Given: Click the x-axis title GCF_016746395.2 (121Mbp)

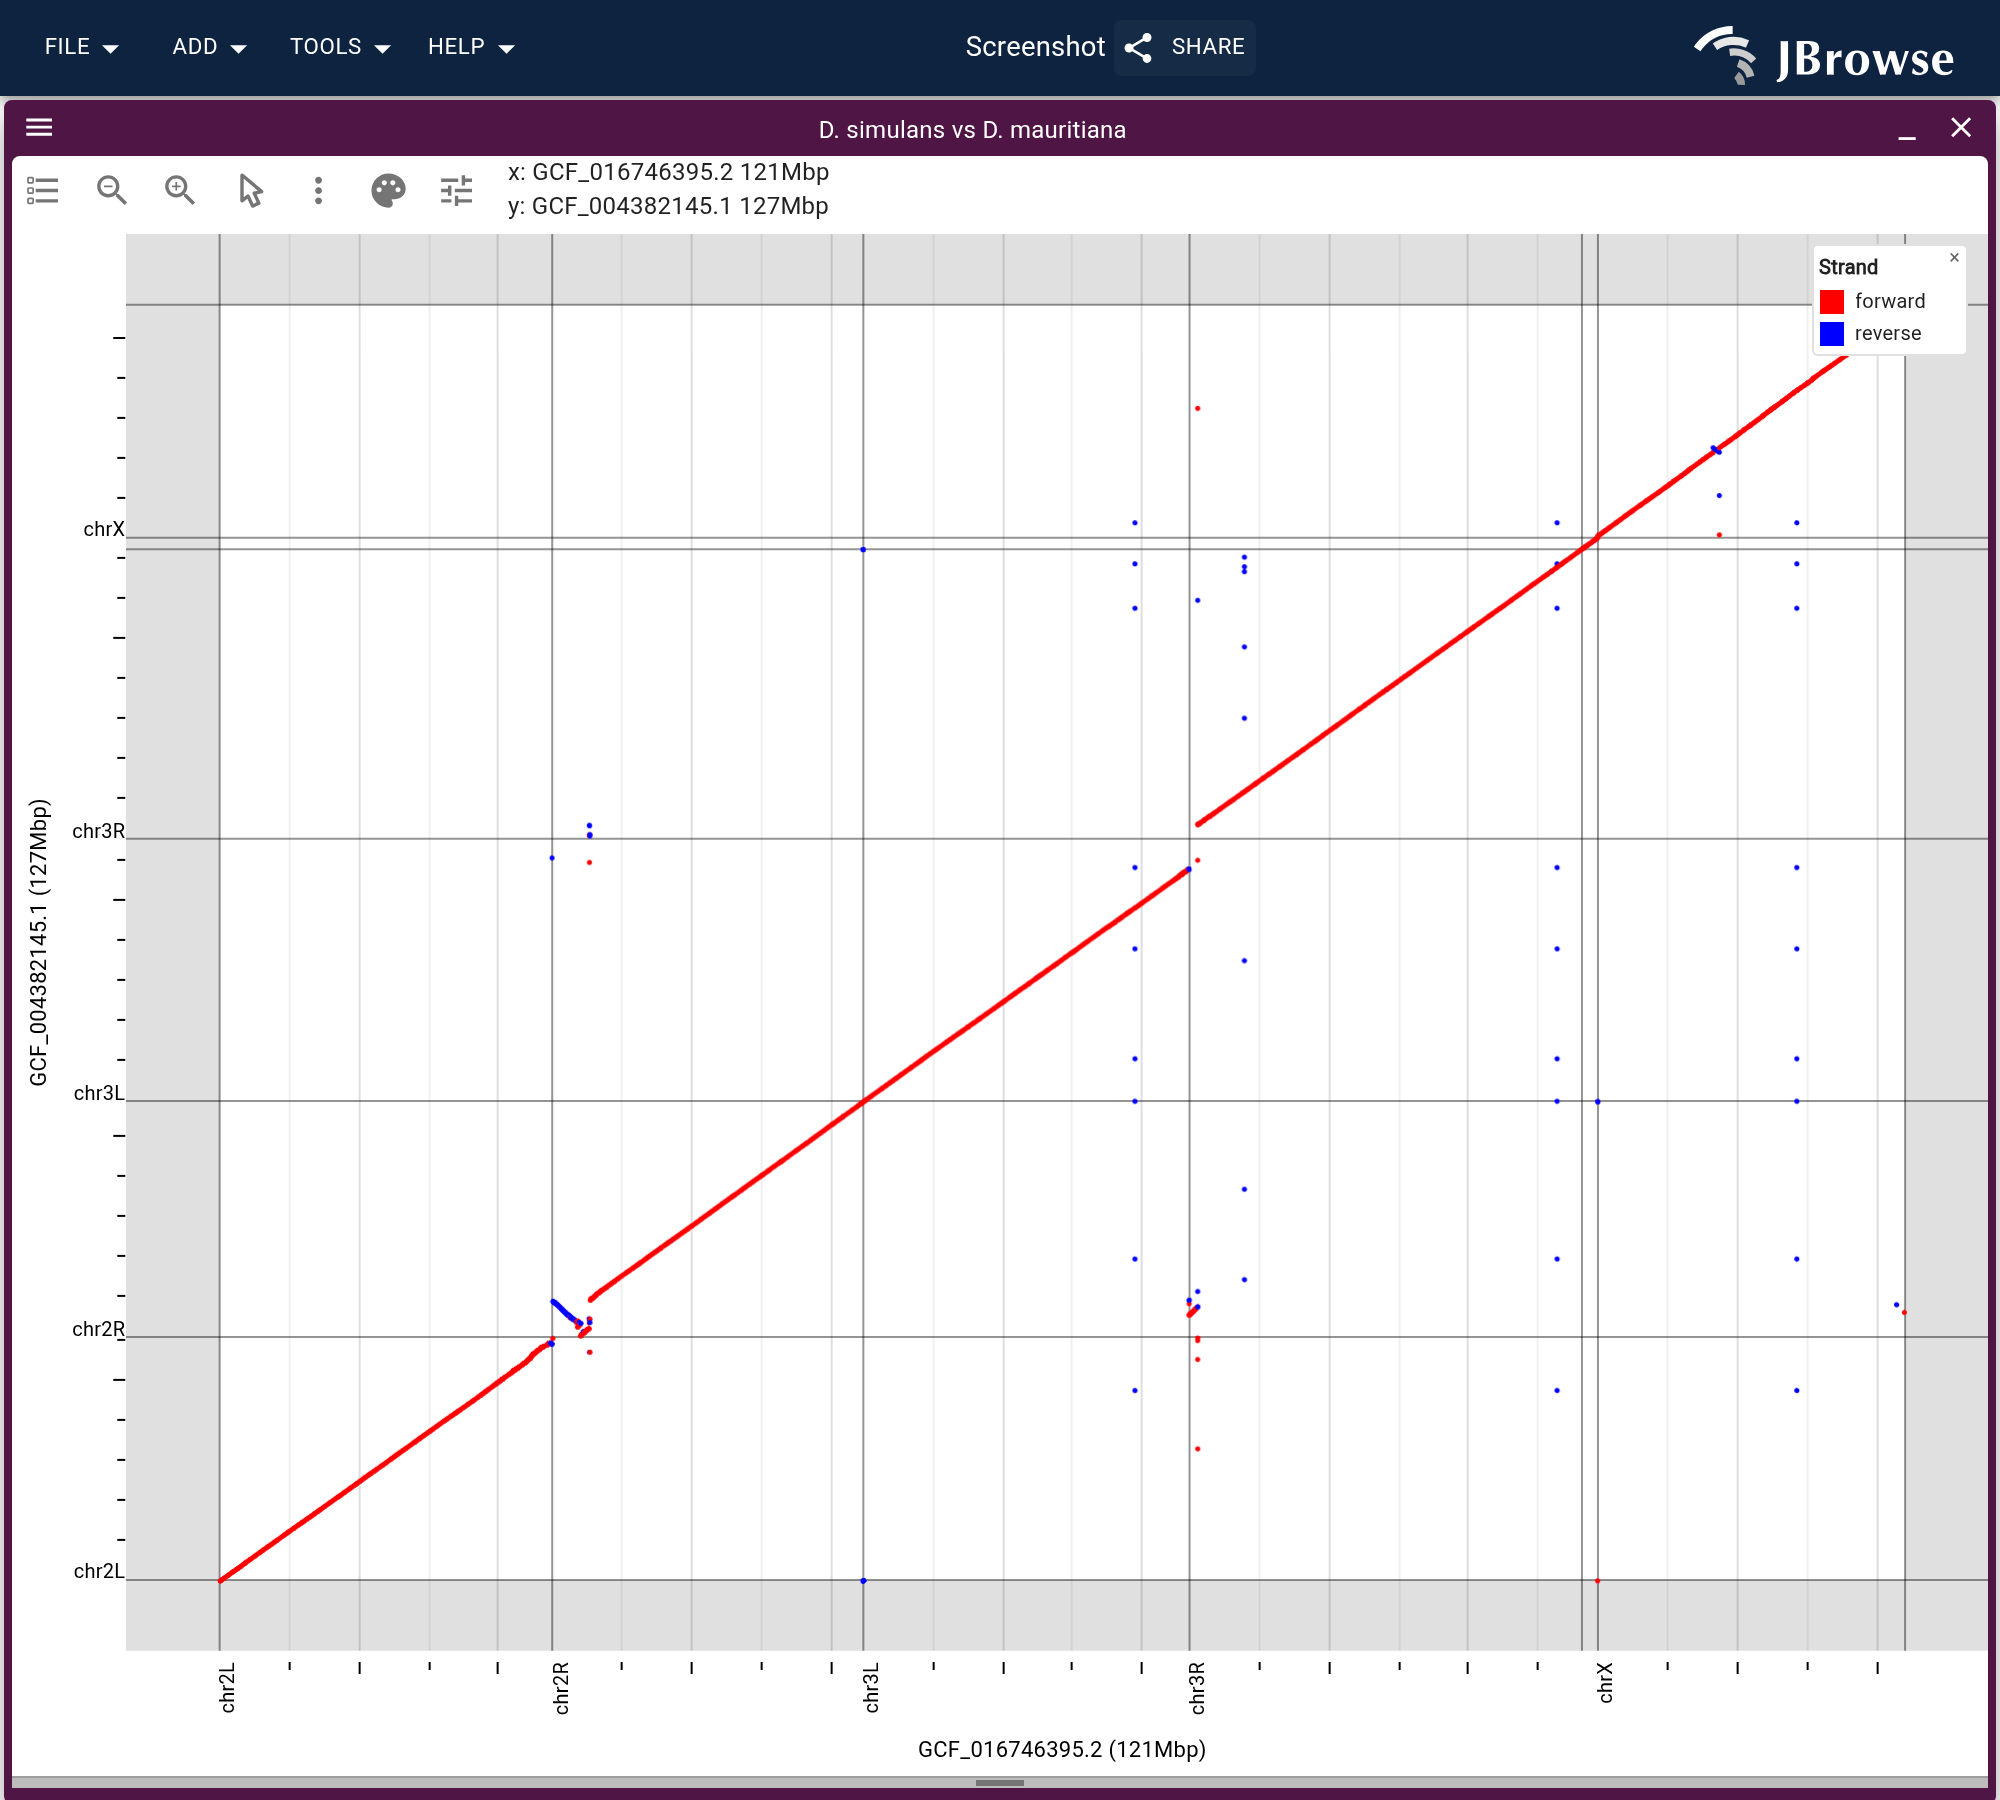Looking at the screenshot, I should (x=1062, y=1749).
